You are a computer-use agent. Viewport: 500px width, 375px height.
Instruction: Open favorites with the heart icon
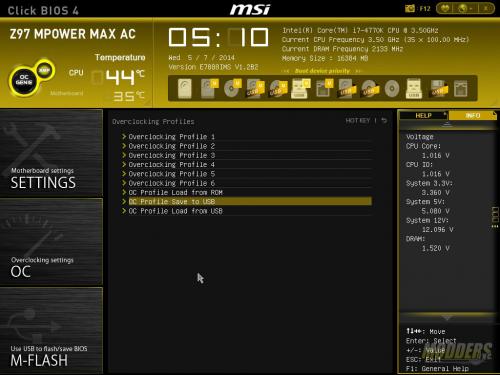[x=446, y=8]
